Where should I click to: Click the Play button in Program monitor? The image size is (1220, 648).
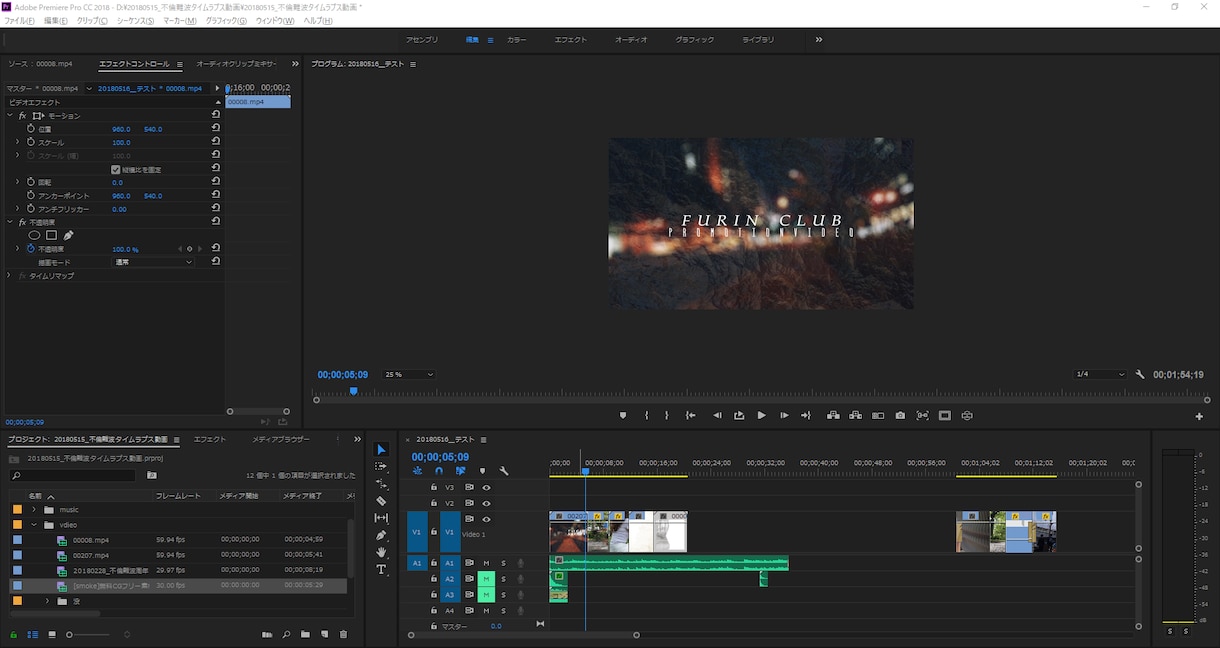coord(761,415)
